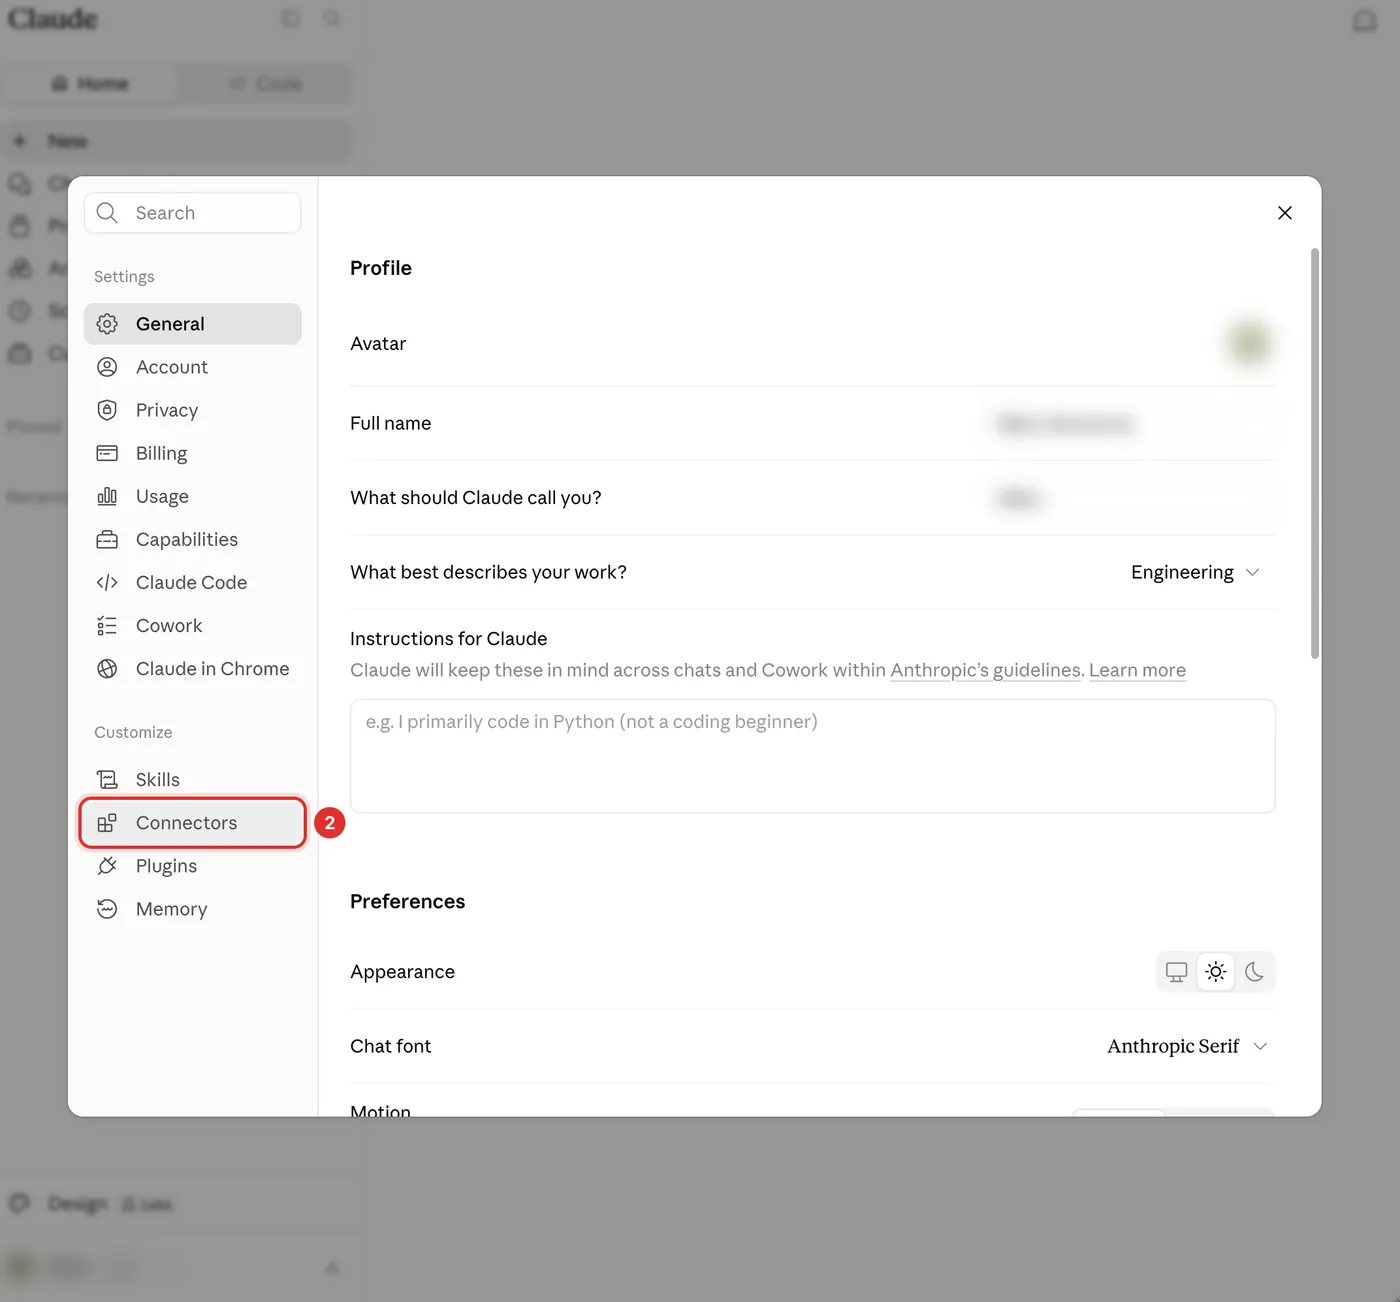Click the settings Search field
The image size is (1400, 1302).
pyautogui.click(x=193, y=213)
